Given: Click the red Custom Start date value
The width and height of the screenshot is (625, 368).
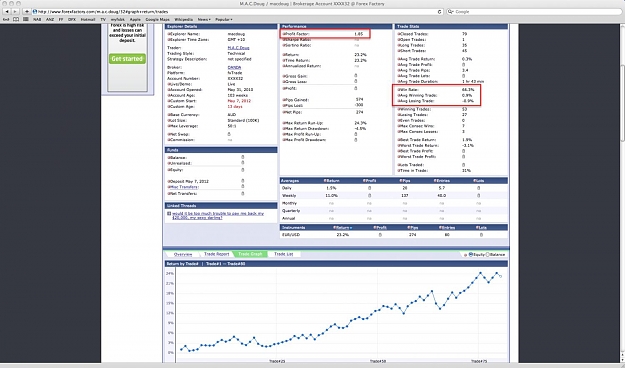Looking at the screenshot, I should coord(239,101).
